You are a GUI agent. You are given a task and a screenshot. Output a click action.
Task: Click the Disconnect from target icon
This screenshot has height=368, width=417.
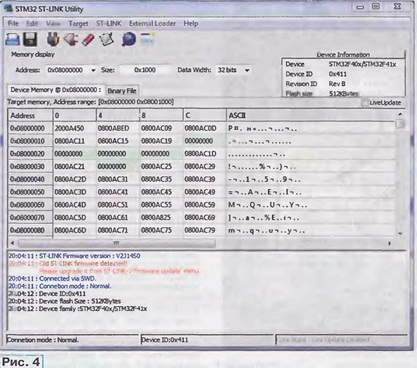[x=71, y=40]
